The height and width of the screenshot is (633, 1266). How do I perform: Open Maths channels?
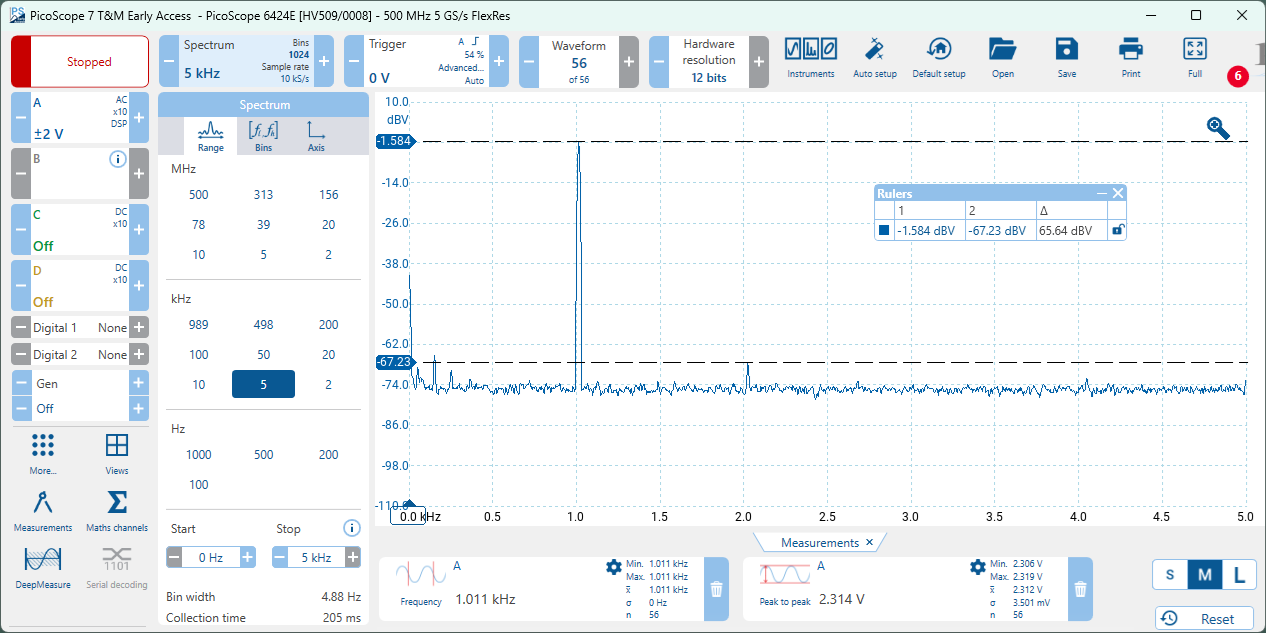117,510
